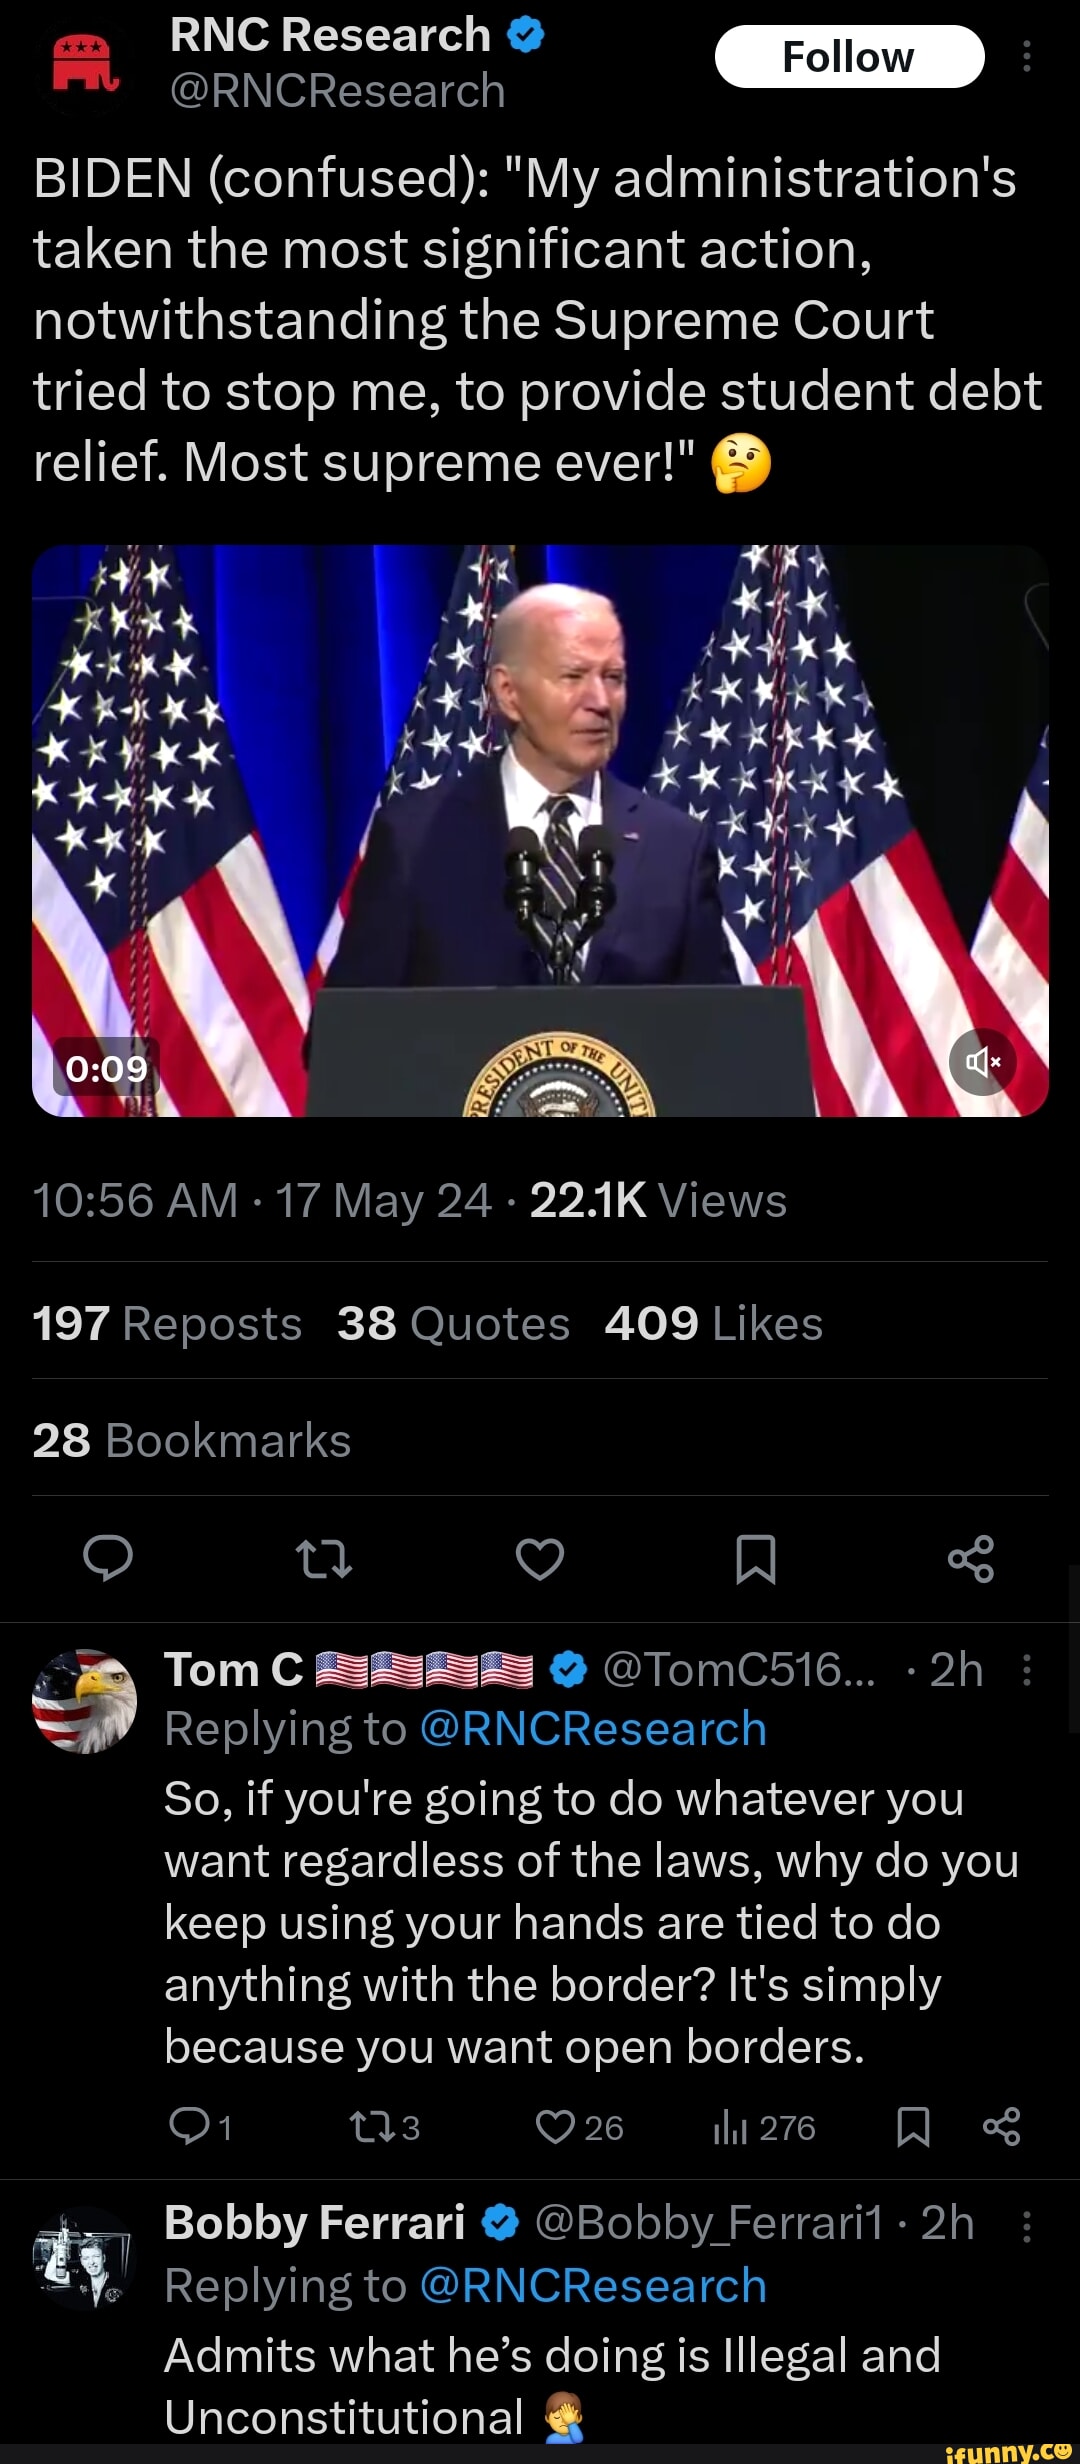Viewport: 1080px width, 2464px height.
Task: Bookmark the RNC Research post
Action: click(x=756, y=1558)
